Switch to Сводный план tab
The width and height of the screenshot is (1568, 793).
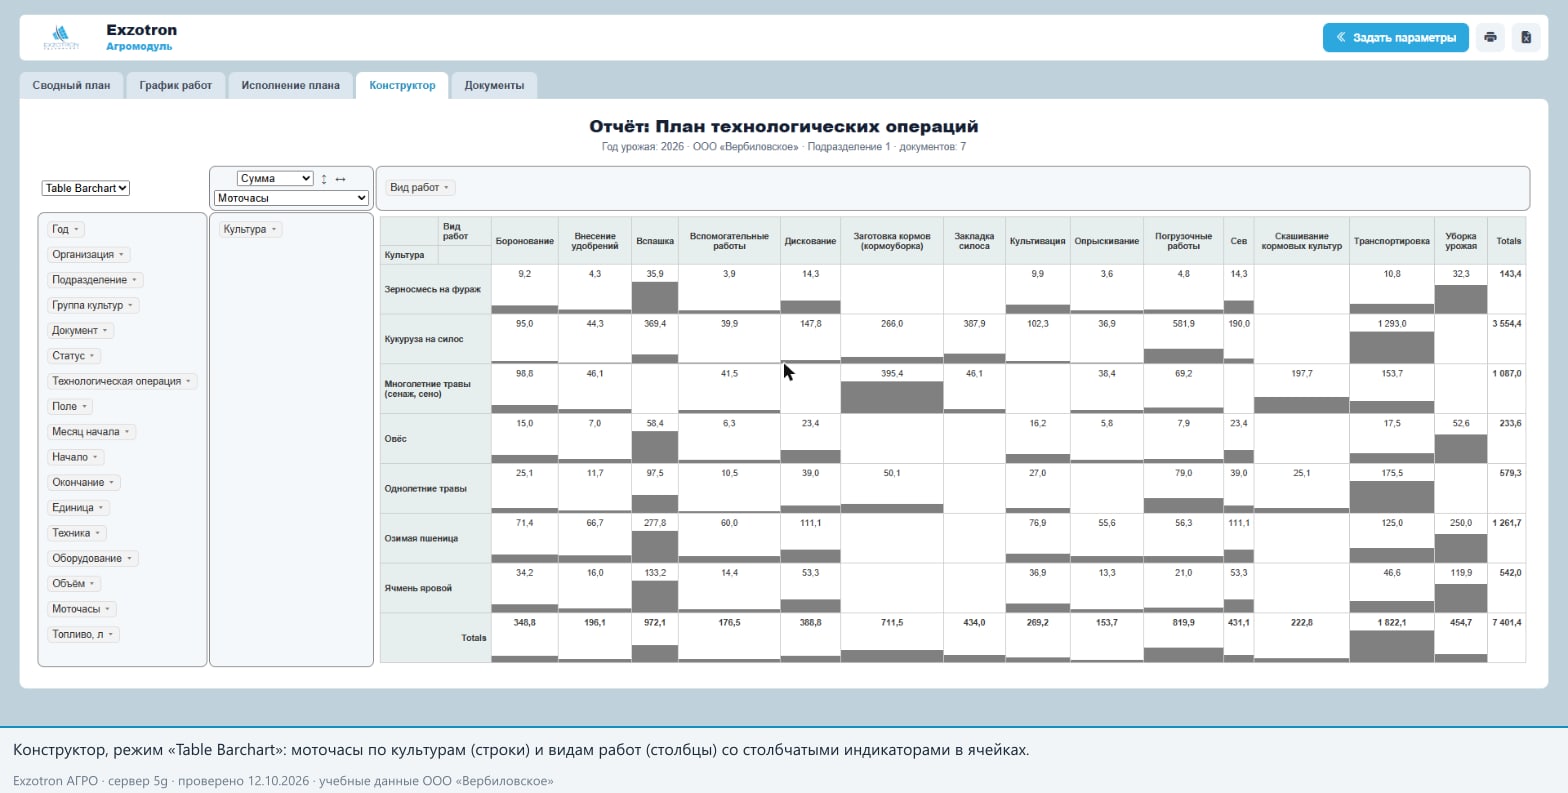(x=71, y=85)
